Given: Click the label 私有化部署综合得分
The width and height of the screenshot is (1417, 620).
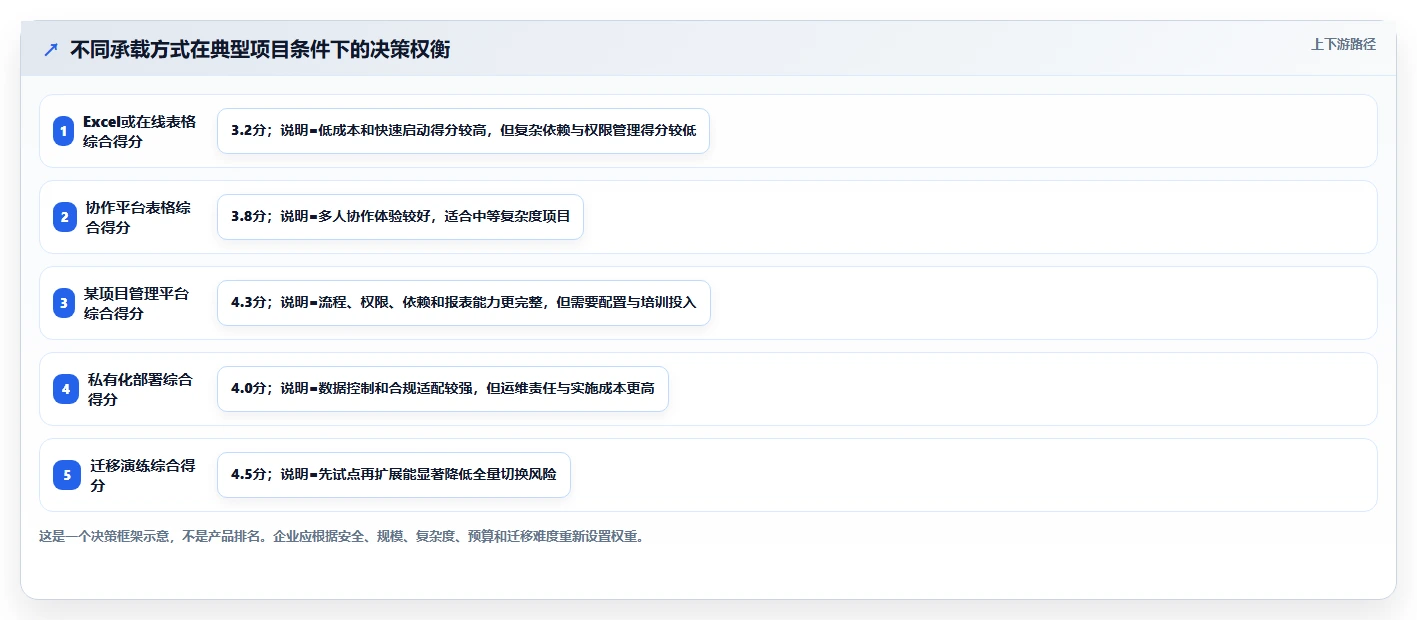Looking at the screenshot, I should pyautogui.click(x=140, y=389).
